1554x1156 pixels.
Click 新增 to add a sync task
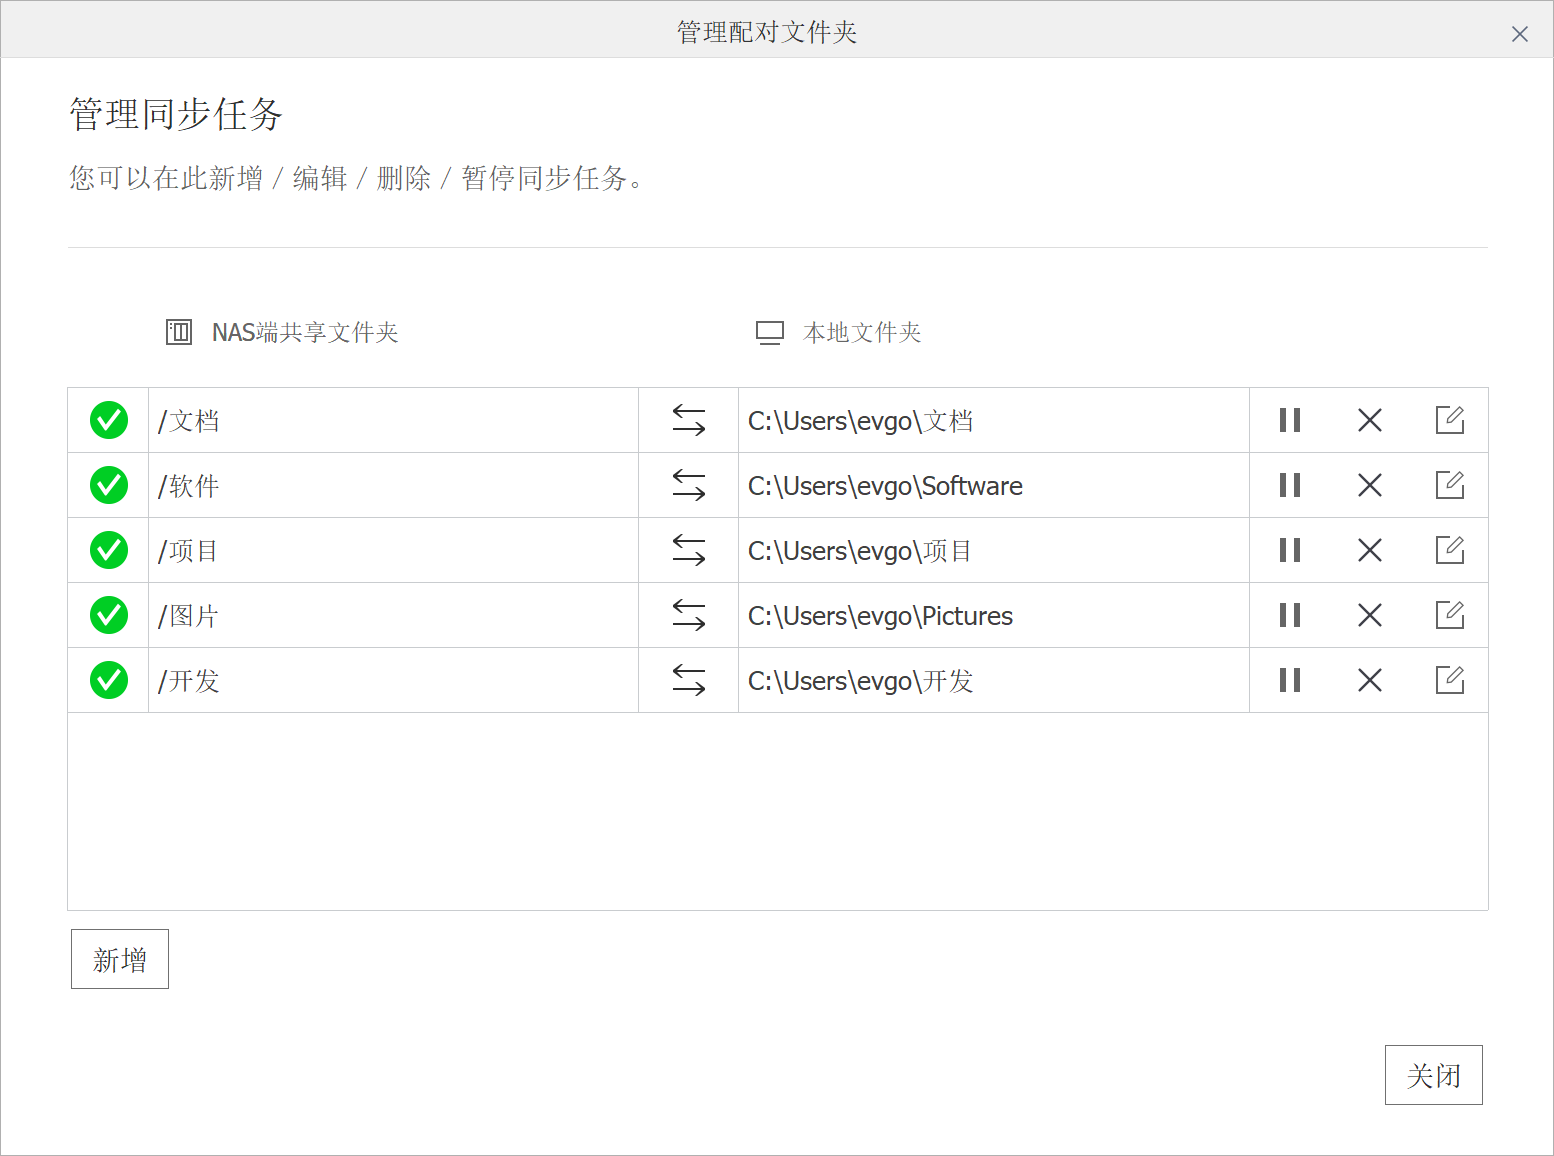[x=120, y=959]
